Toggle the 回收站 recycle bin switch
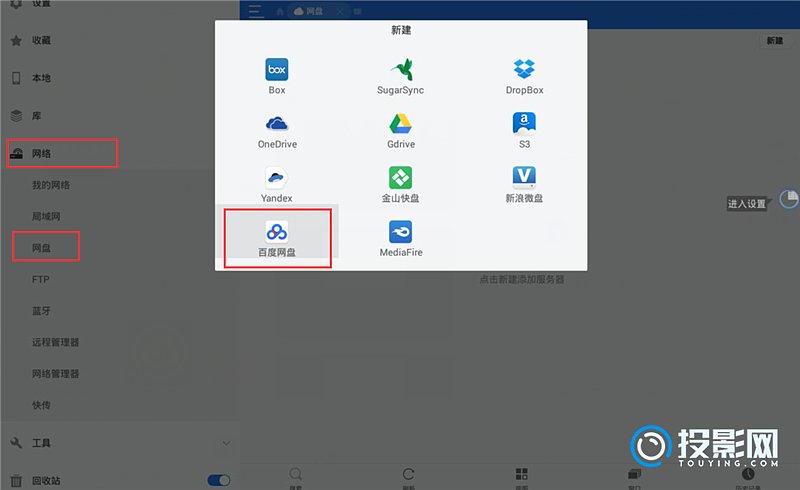800x490 pixels. (x=219, y=480)
